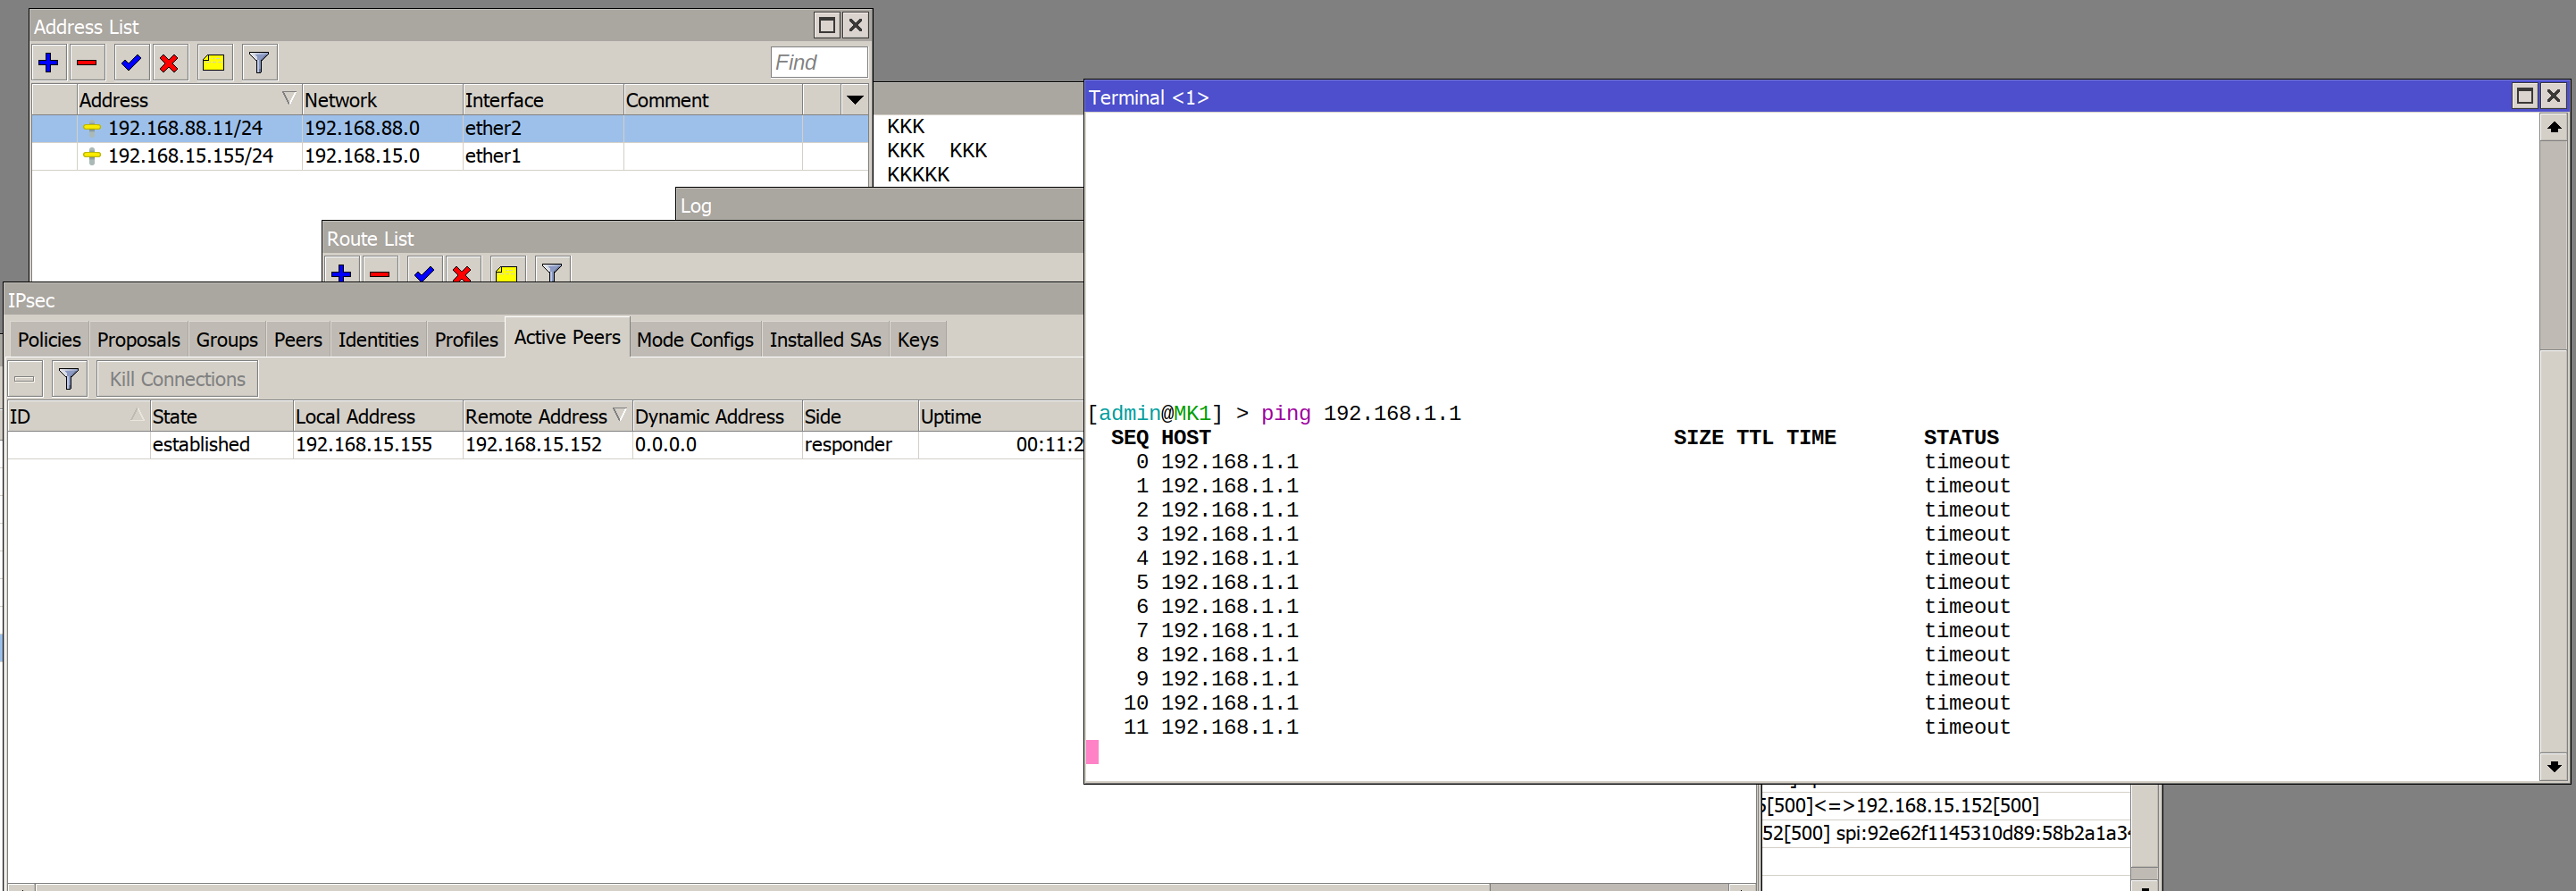This screenshot has width=2576, height=891.
Task: Sort by the Local Address column header
Action: point(378,417)
